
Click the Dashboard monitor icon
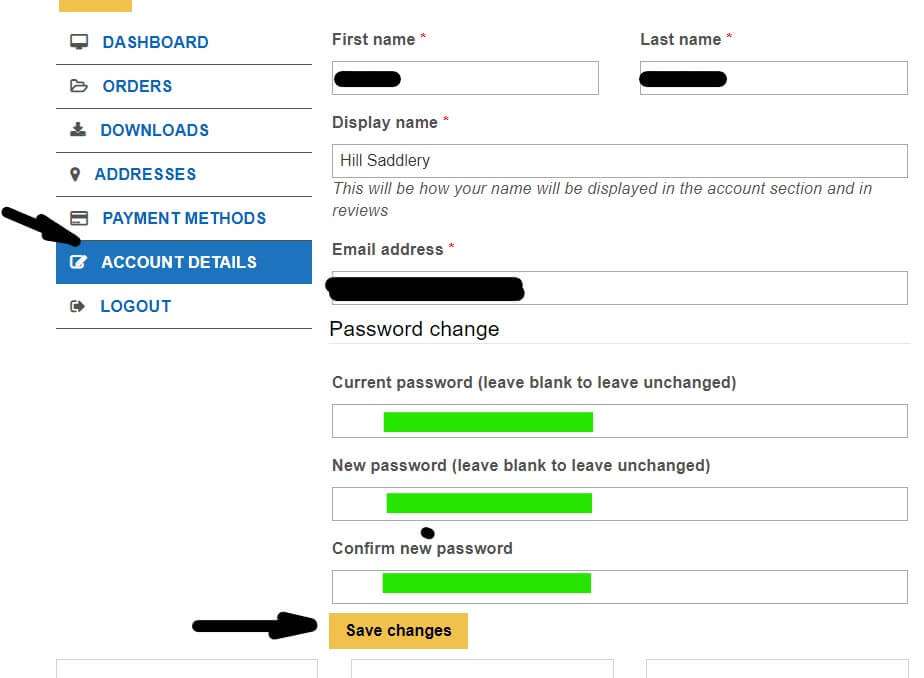(x=79, y=42)
